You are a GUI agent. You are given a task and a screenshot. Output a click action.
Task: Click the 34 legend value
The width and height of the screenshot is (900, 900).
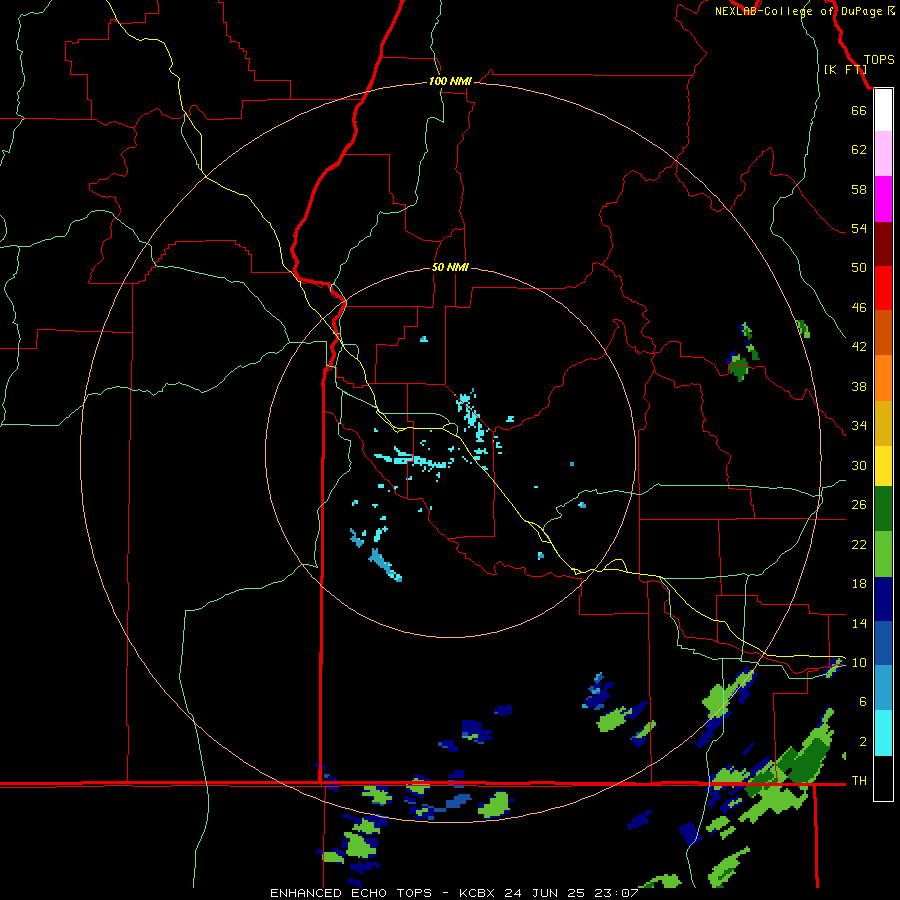(859, 426)
